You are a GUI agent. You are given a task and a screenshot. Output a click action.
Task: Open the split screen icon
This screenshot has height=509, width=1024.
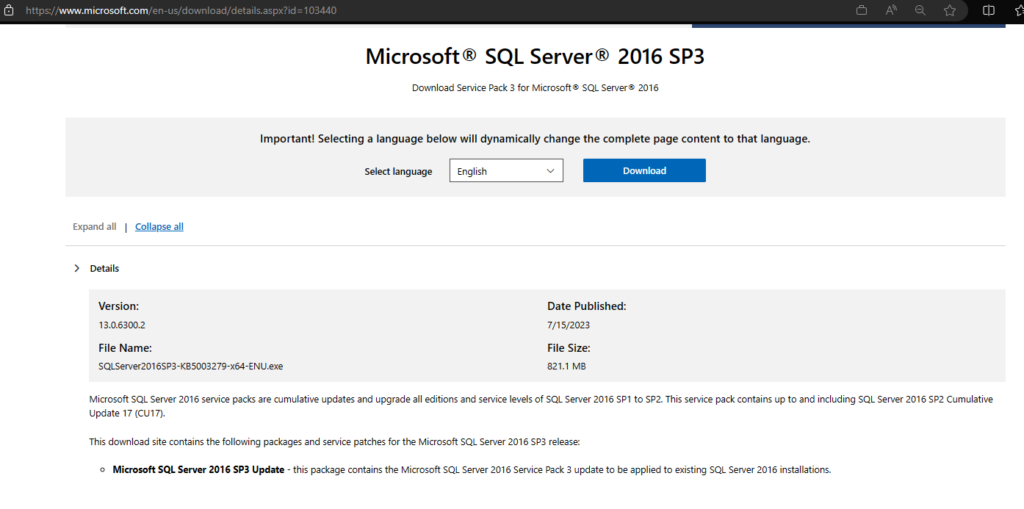pyautogui.click(x=989, y=10)
